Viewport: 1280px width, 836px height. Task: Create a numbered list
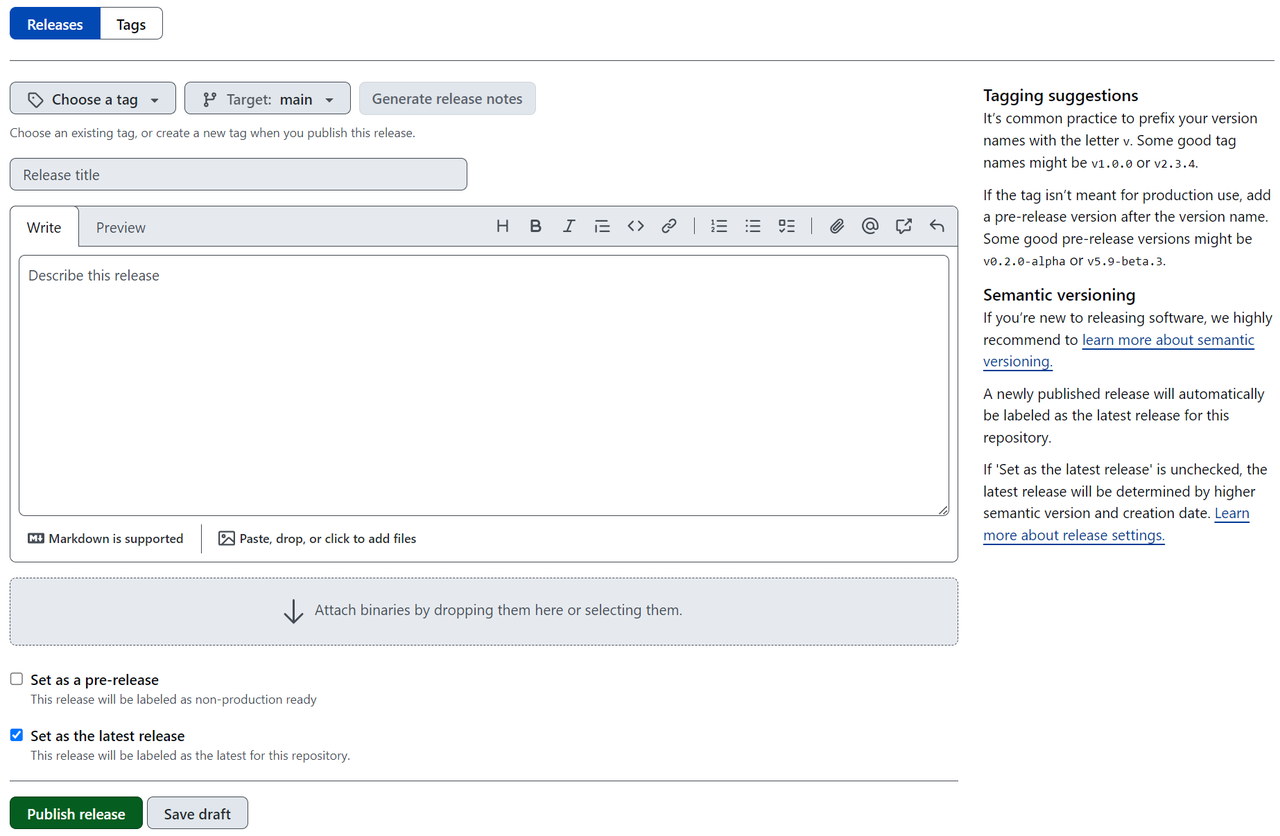719,226
